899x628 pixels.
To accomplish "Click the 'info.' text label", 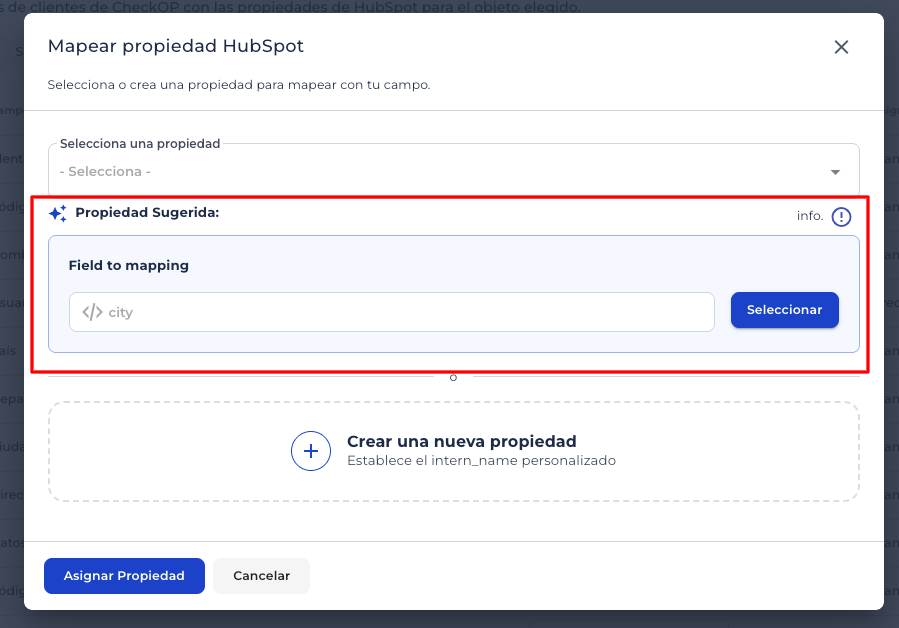I will coord(810,216).
